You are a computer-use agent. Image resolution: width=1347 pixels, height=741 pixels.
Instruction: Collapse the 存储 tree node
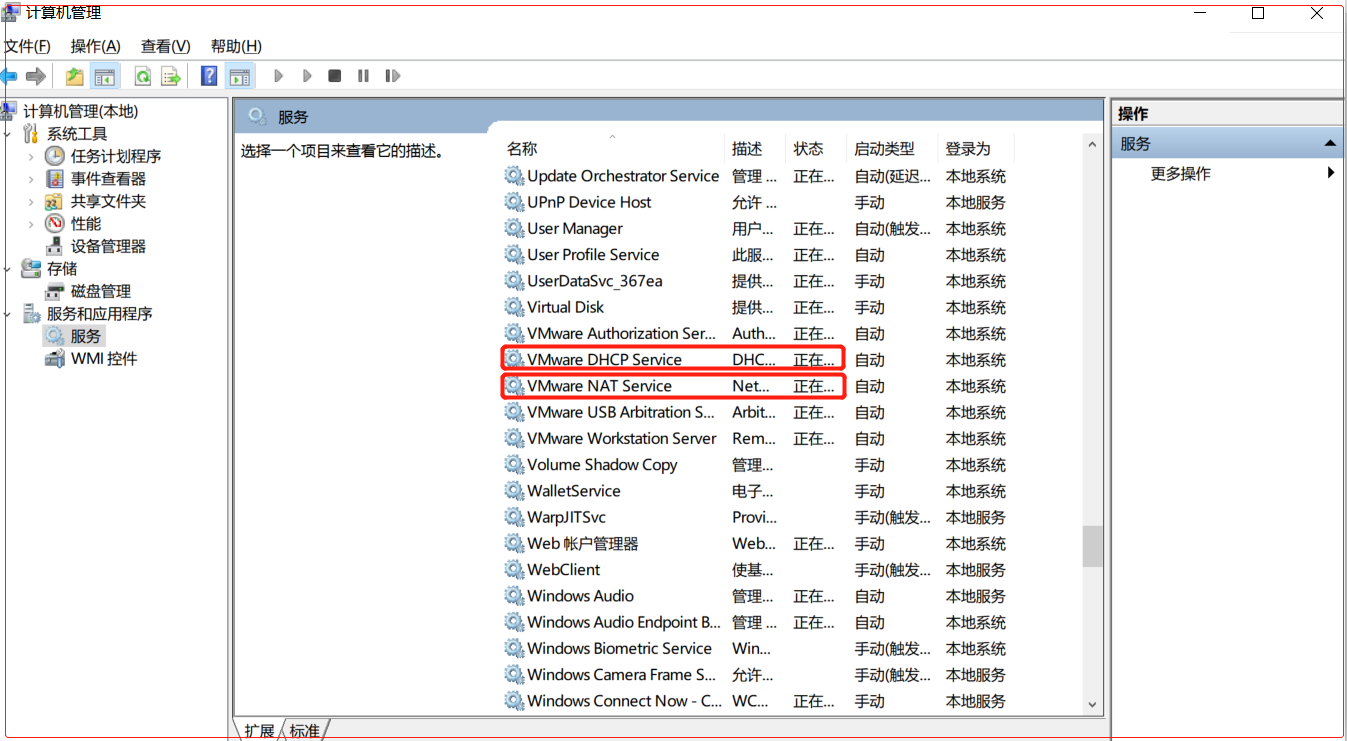tap(8, 269)
